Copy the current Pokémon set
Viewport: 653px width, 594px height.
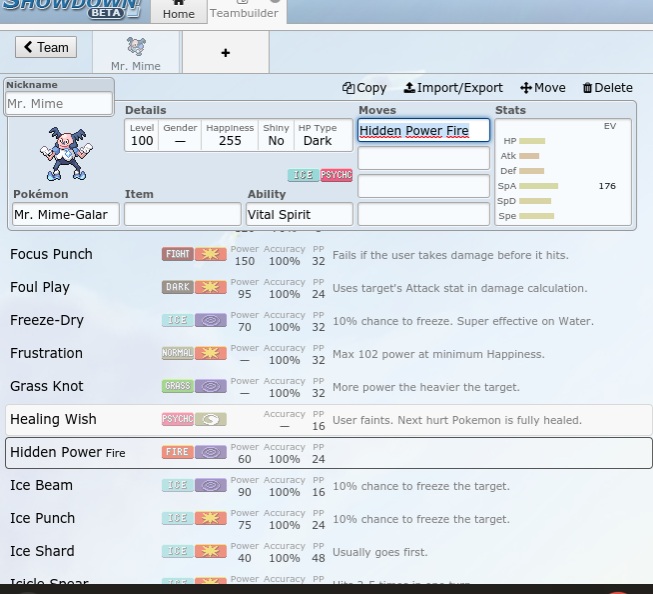[364, 88]
